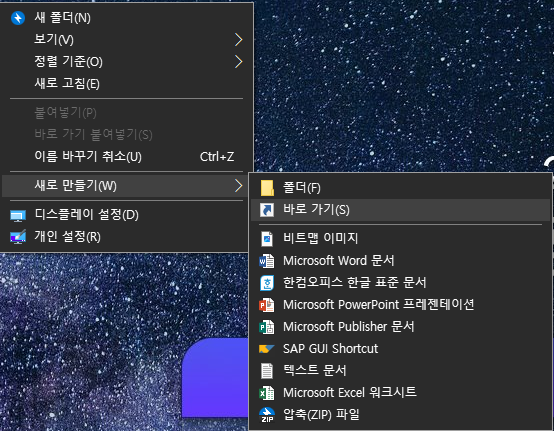The width and height of the screenshot is (554, 431).
Task: Expand the 정렬 기준(O) submenu arrow
Action: pos(239,62)
